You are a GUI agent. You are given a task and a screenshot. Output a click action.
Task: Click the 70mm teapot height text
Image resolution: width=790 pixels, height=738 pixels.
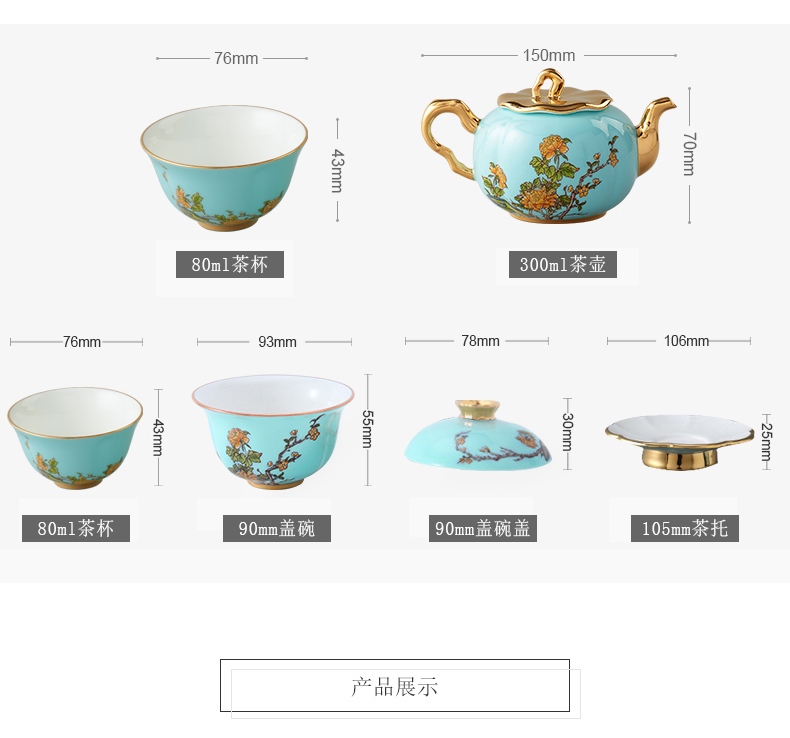point(690,154)
